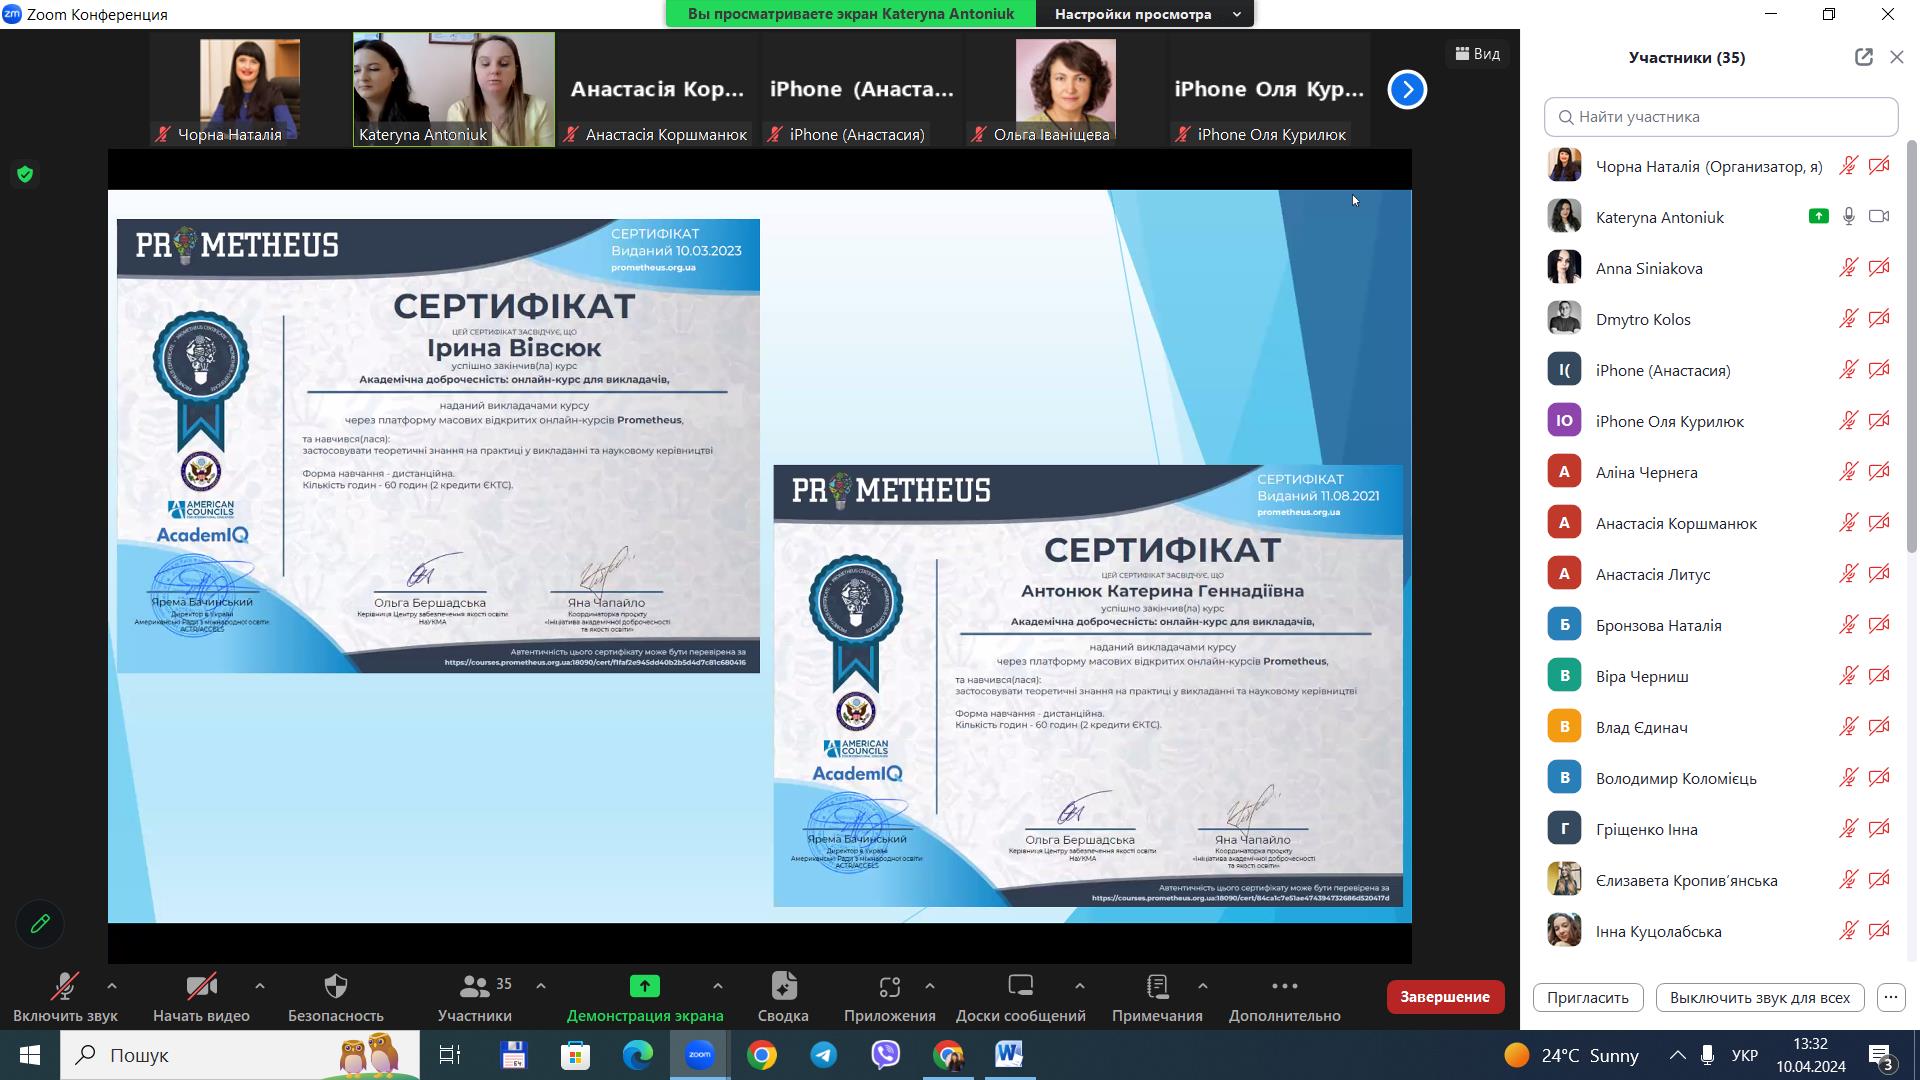Start video (Начать видео)

point(201,988)
